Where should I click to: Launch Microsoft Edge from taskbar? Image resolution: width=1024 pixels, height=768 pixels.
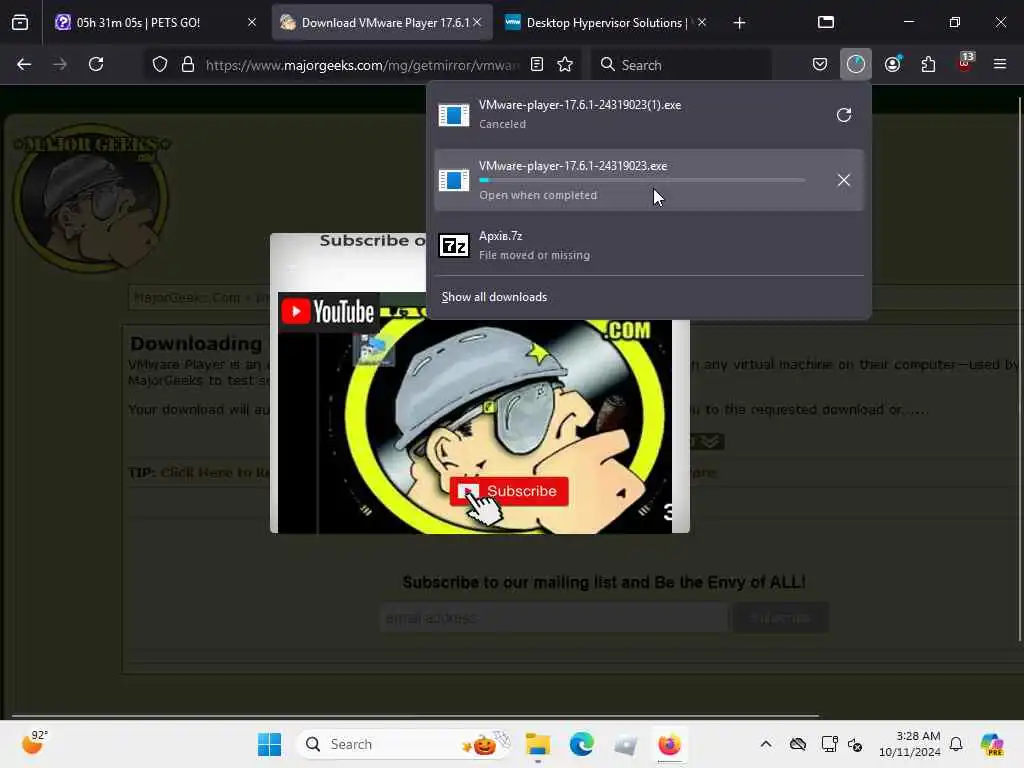click(581, 744)
